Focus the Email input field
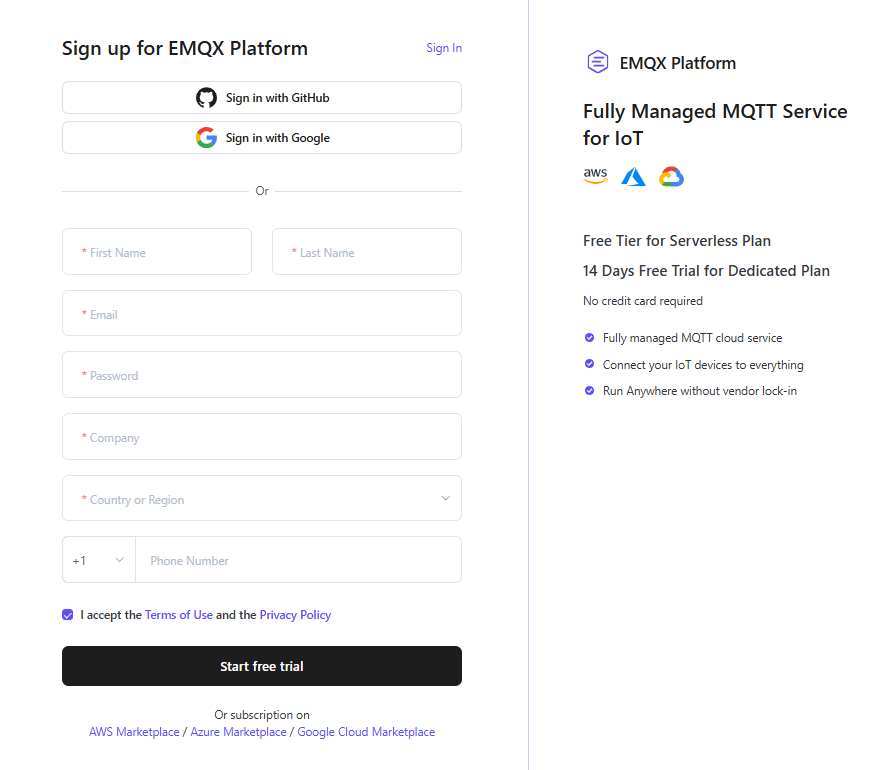The image size is (885, 770). [262, 313]
